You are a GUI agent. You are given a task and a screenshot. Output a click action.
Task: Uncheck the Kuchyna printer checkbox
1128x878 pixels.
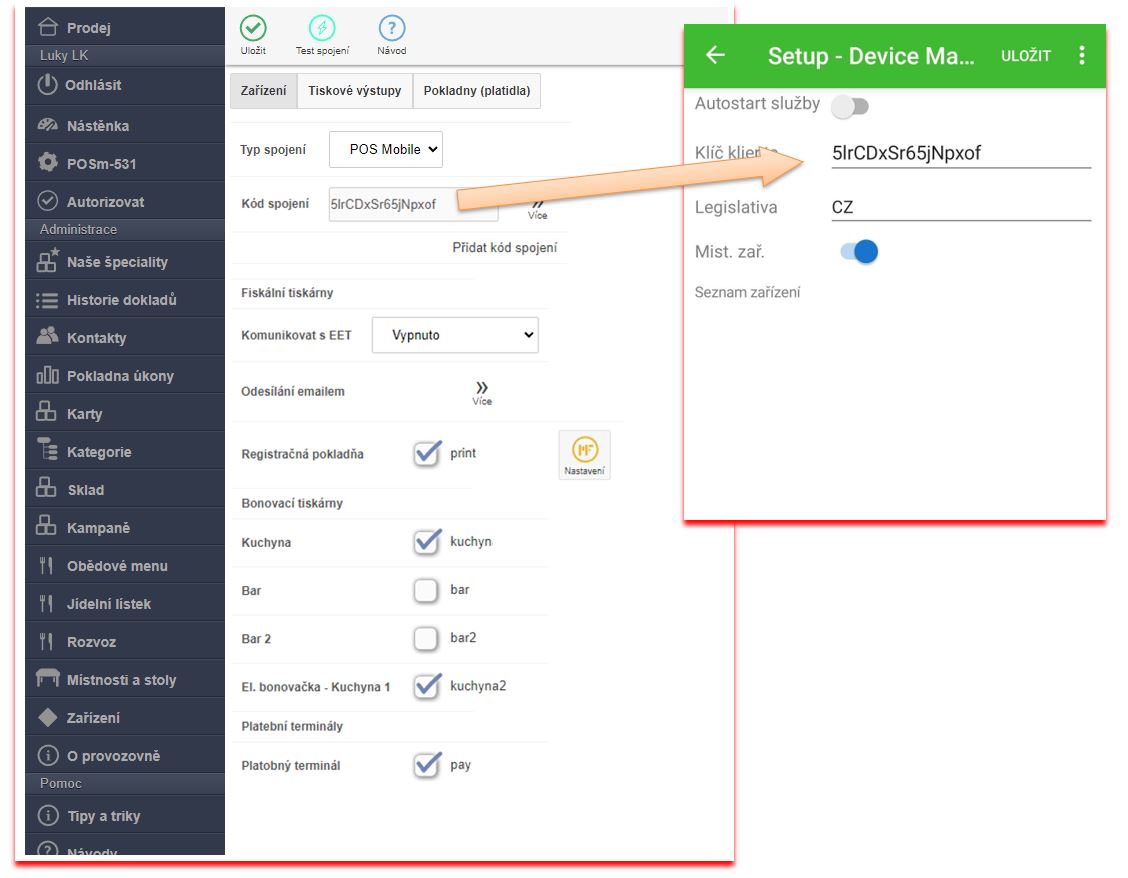427,542
